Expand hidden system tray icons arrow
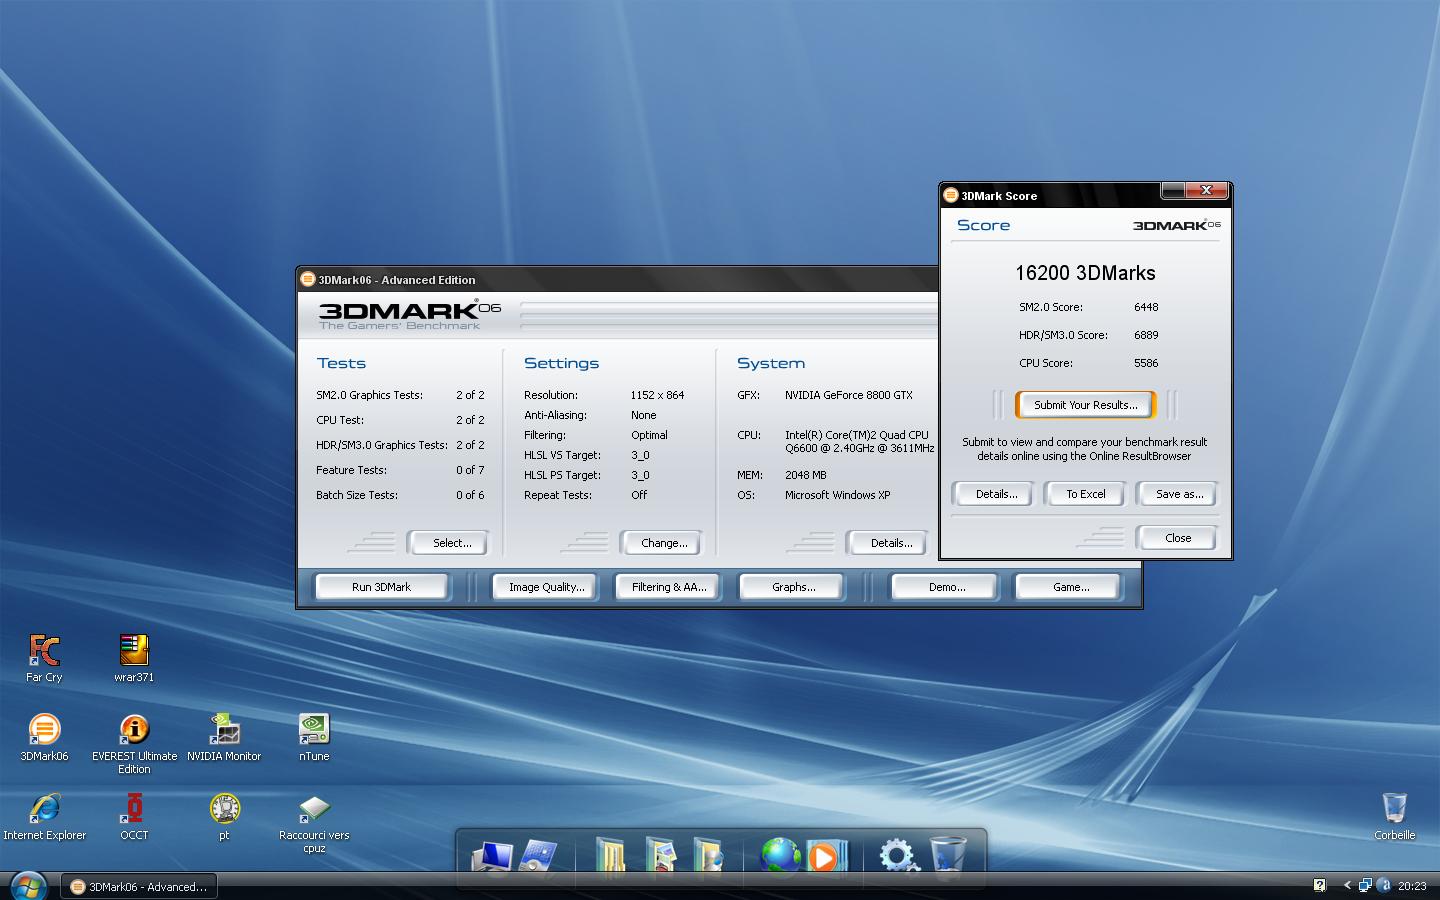 click(x=1347, y=885)
